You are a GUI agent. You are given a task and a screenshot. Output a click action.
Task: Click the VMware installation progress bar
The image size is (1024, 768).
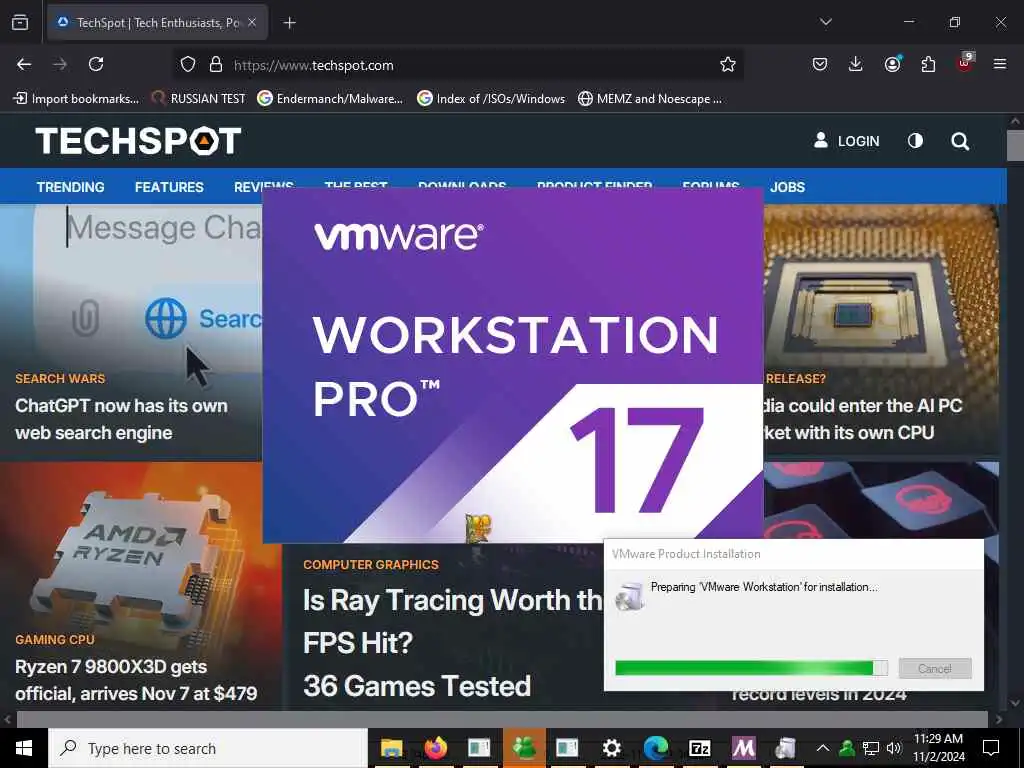[752, 668]
